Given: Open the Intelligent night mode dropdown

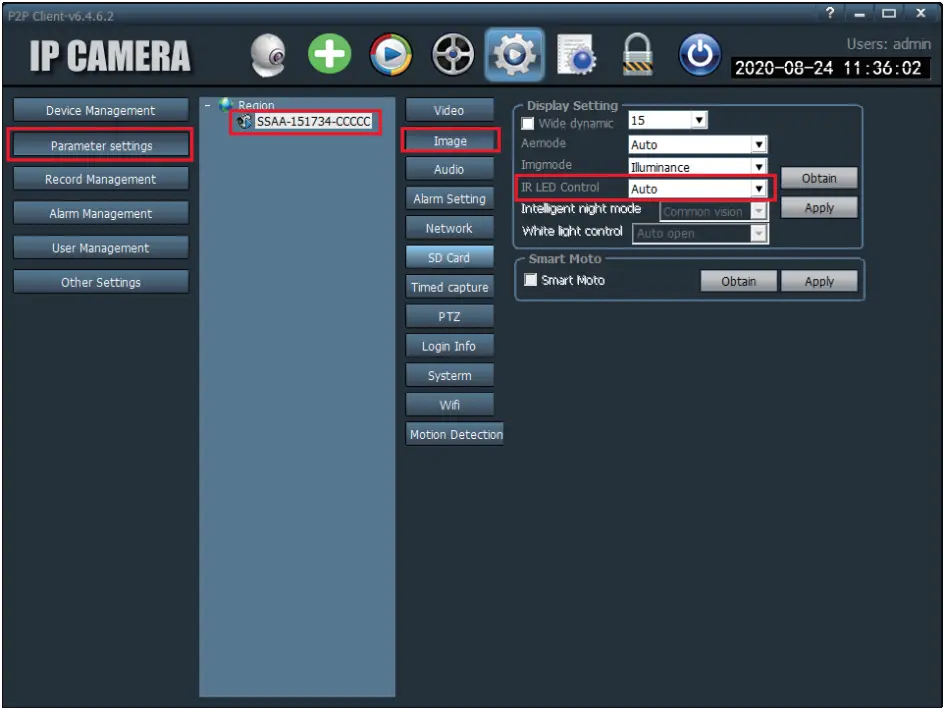Looking at the screenshot, I should point(714,211).
